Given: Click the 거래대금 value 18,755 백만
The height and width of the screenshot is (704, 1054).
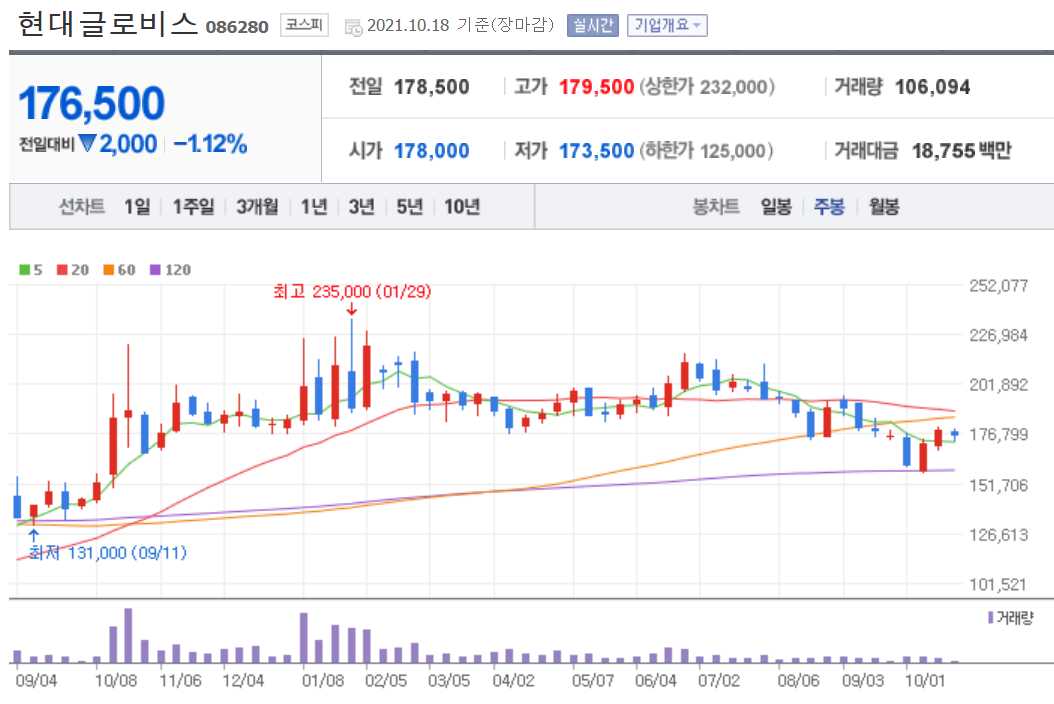Looking at the screenshot, I should 961,151.
